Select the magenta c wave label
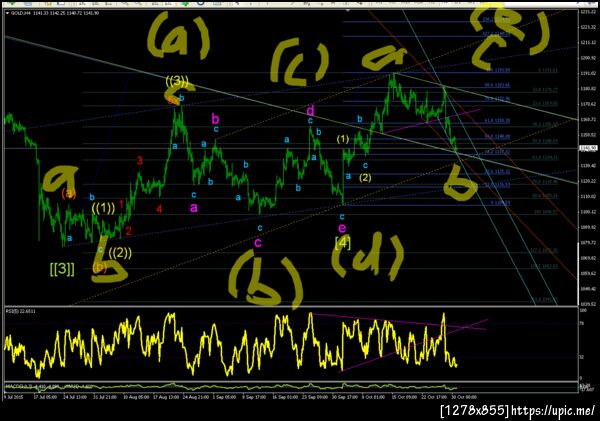This screenshot has height=421, width=600. [x=258, y=242]
